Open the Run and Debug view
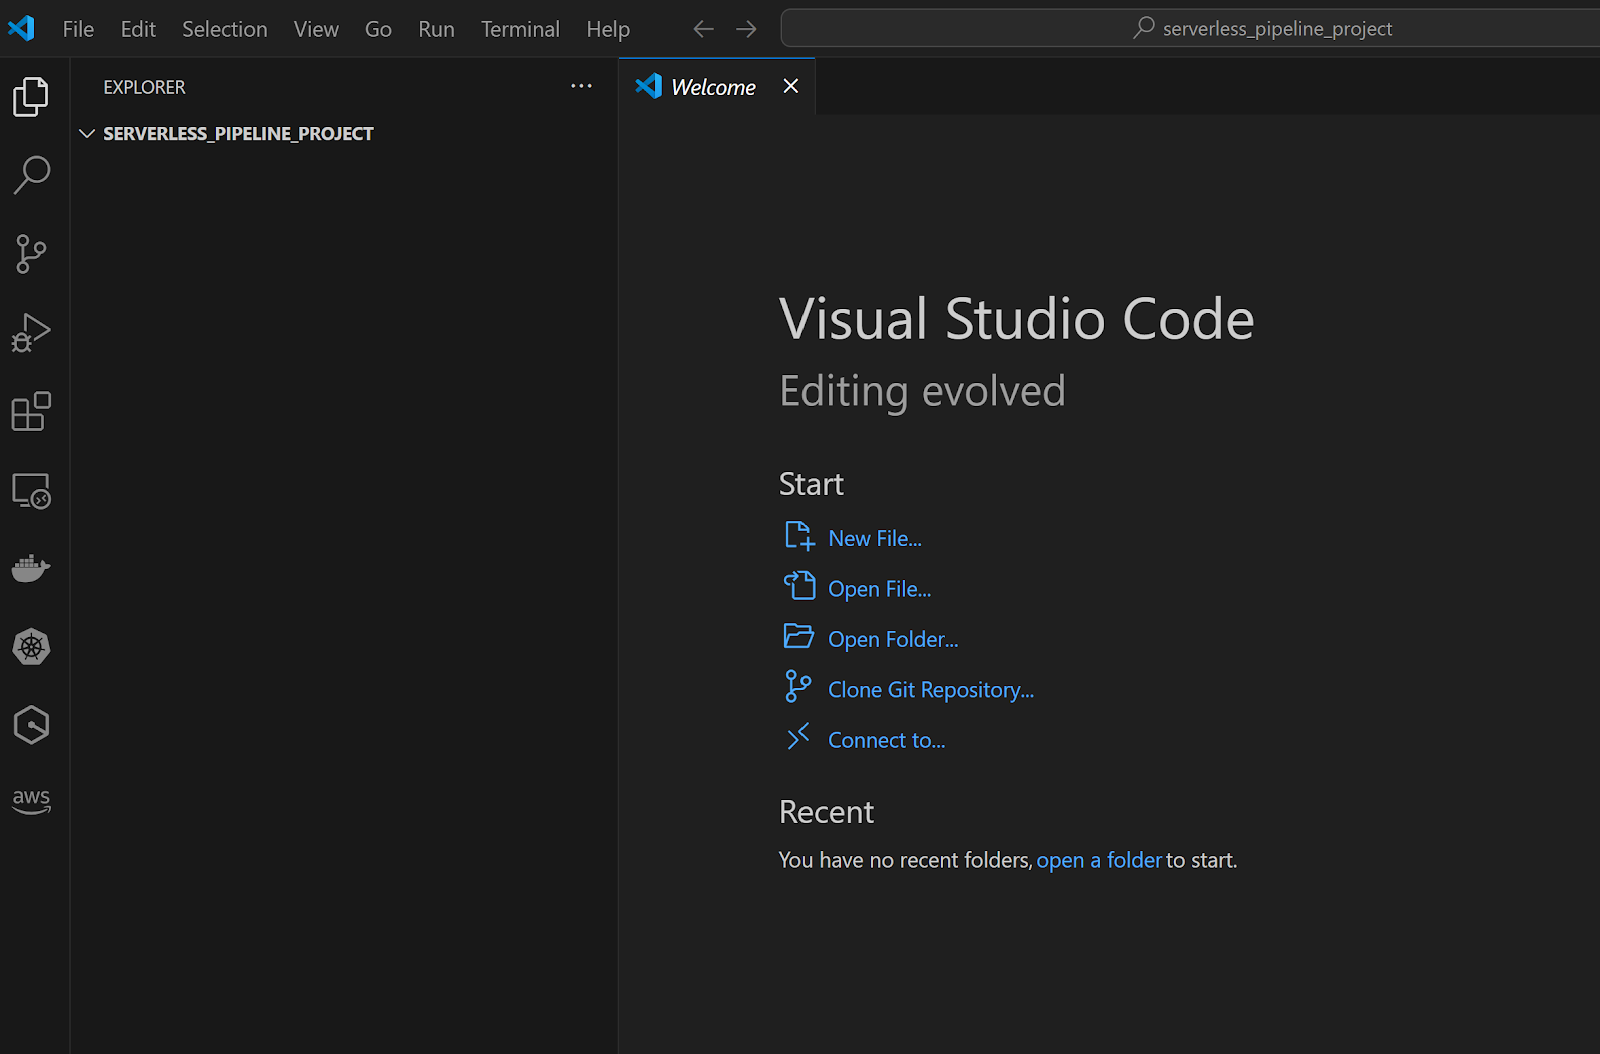Screen dimensions: 1600x1054 click(x=31, y=333)
